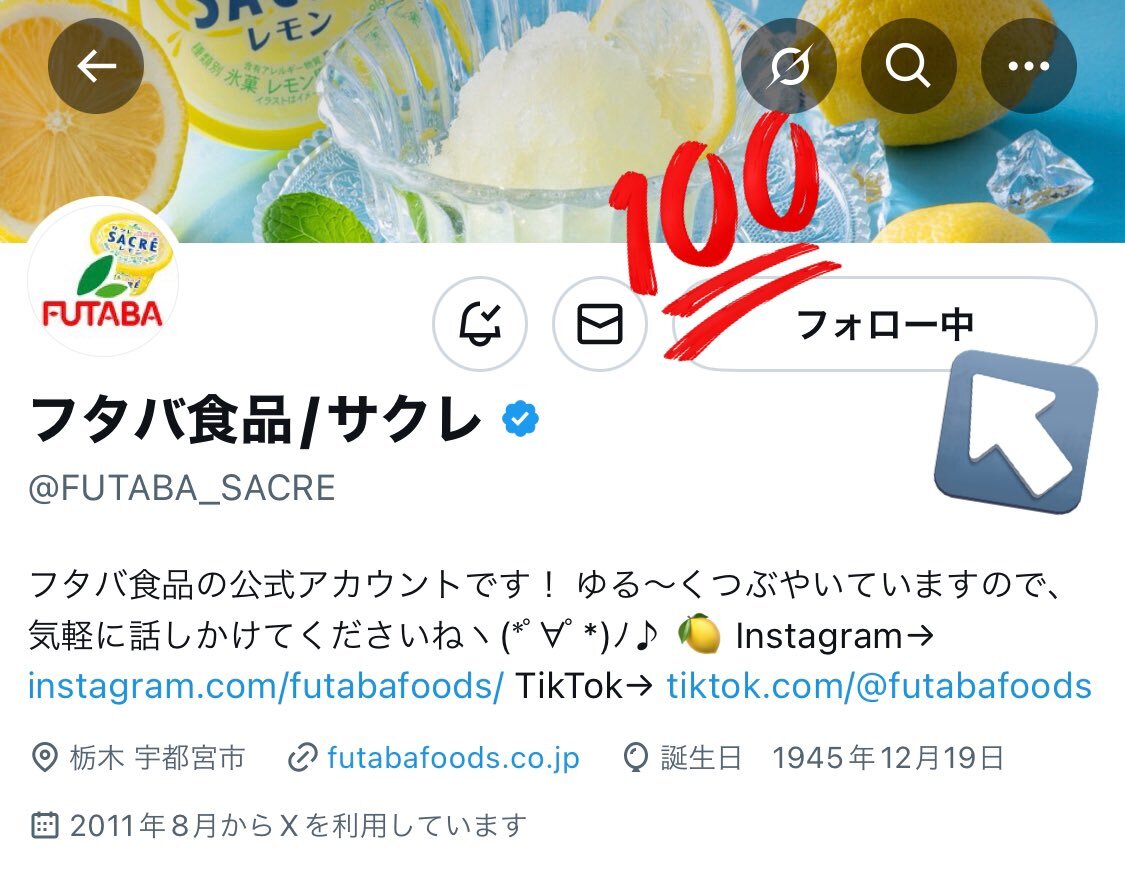Open tiktok.com/@futabafoods link

(879, 686)
